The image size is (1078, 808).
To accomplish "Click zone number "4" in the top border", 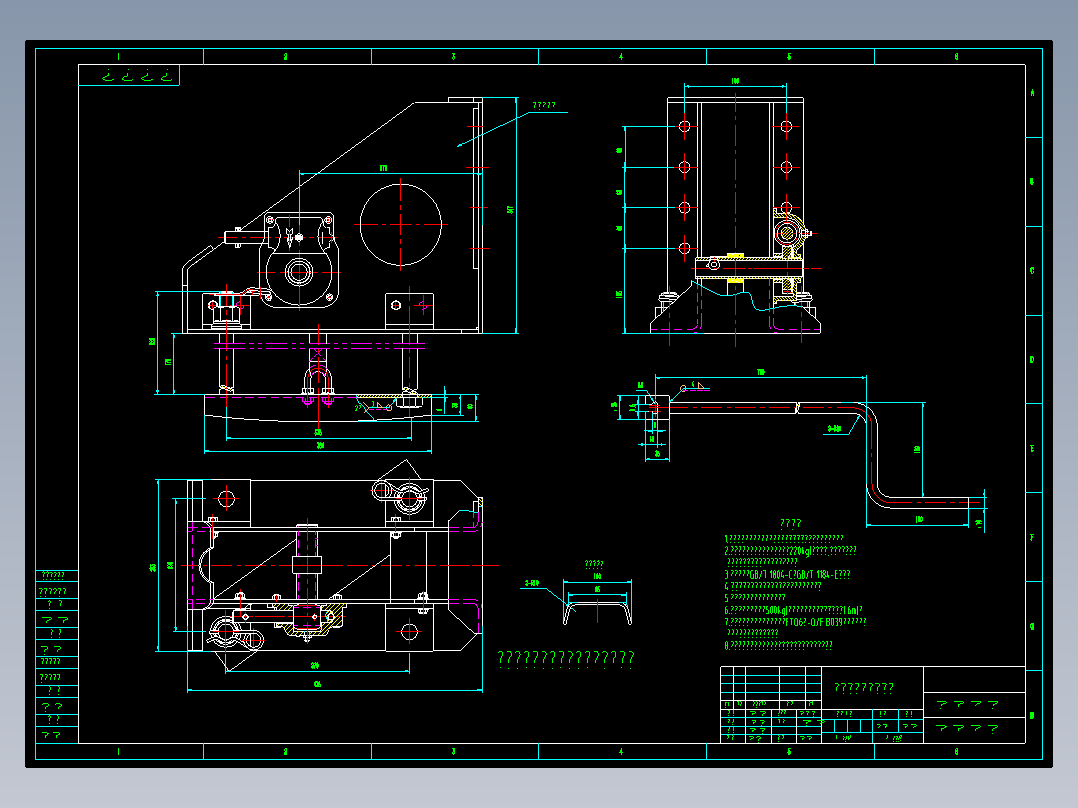I will [x=621, y=56].
